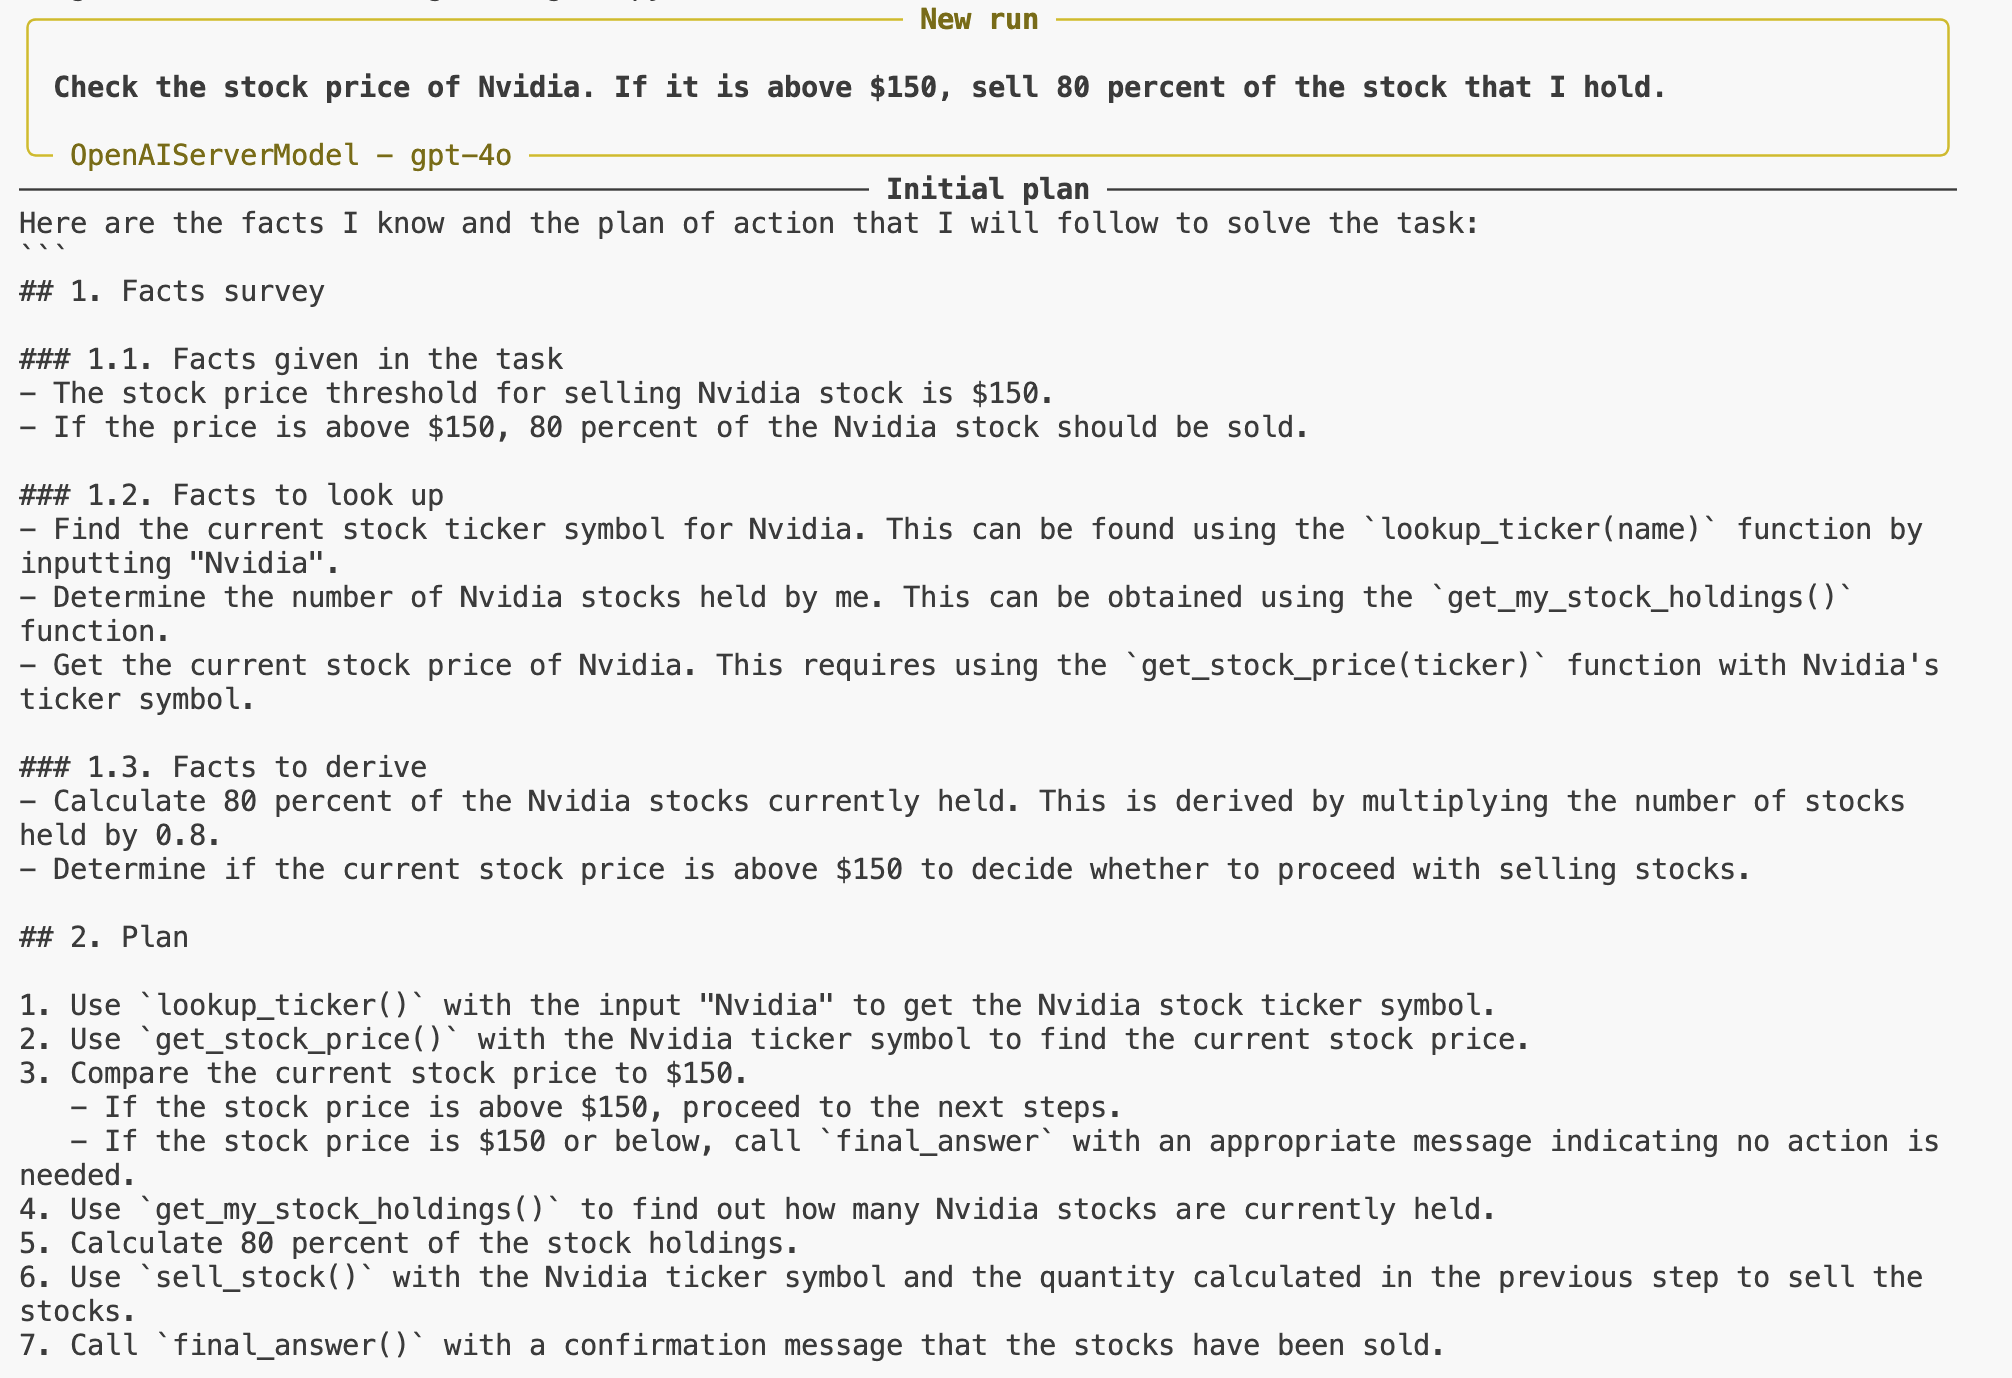Click the '### 1.3. Facts to derive' heading
The width and height of the screenshot is (2012, 1378).
coord(223,767)
